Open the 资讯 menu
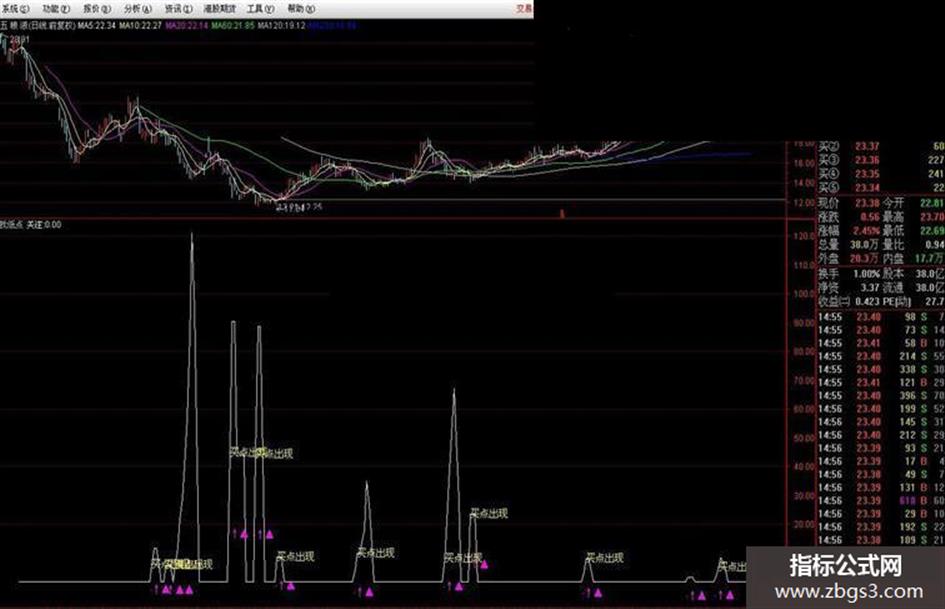The image size is (945, 609). tap(178, 8)
